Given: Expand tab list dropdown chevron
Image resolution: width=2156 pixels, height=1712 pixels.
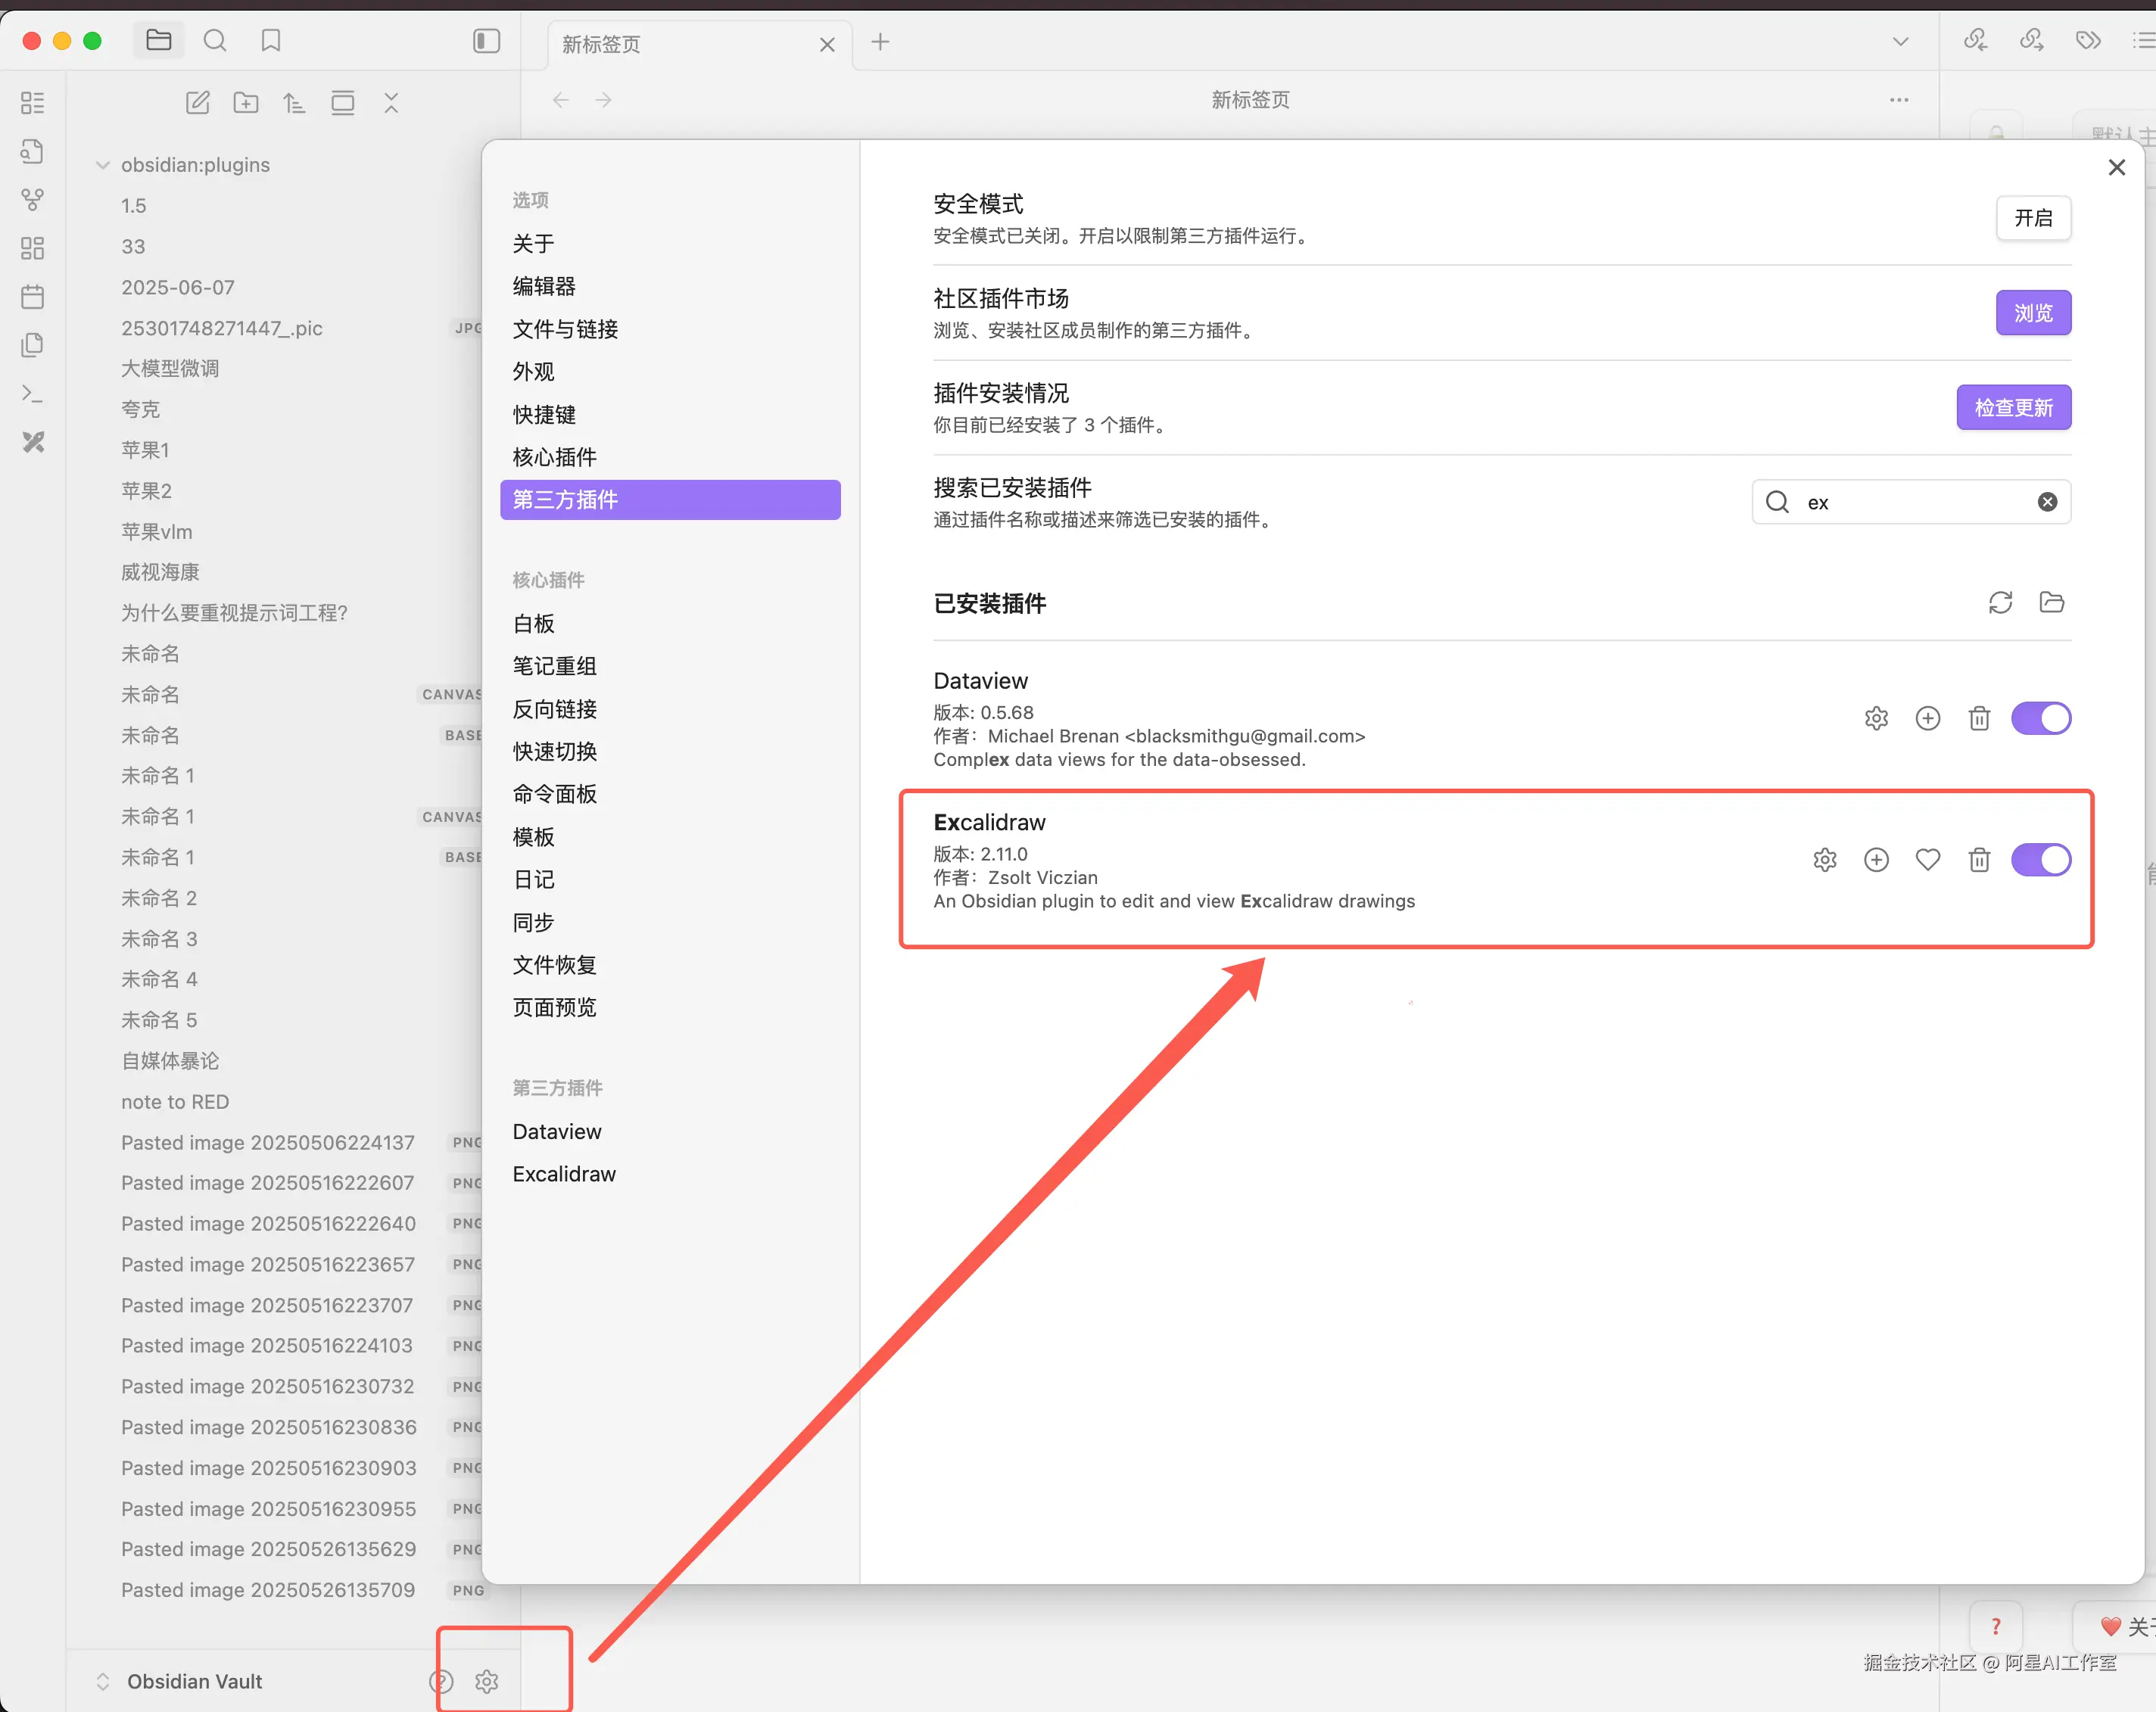Looking at the screenshot, I should (x=1900, y=42).
